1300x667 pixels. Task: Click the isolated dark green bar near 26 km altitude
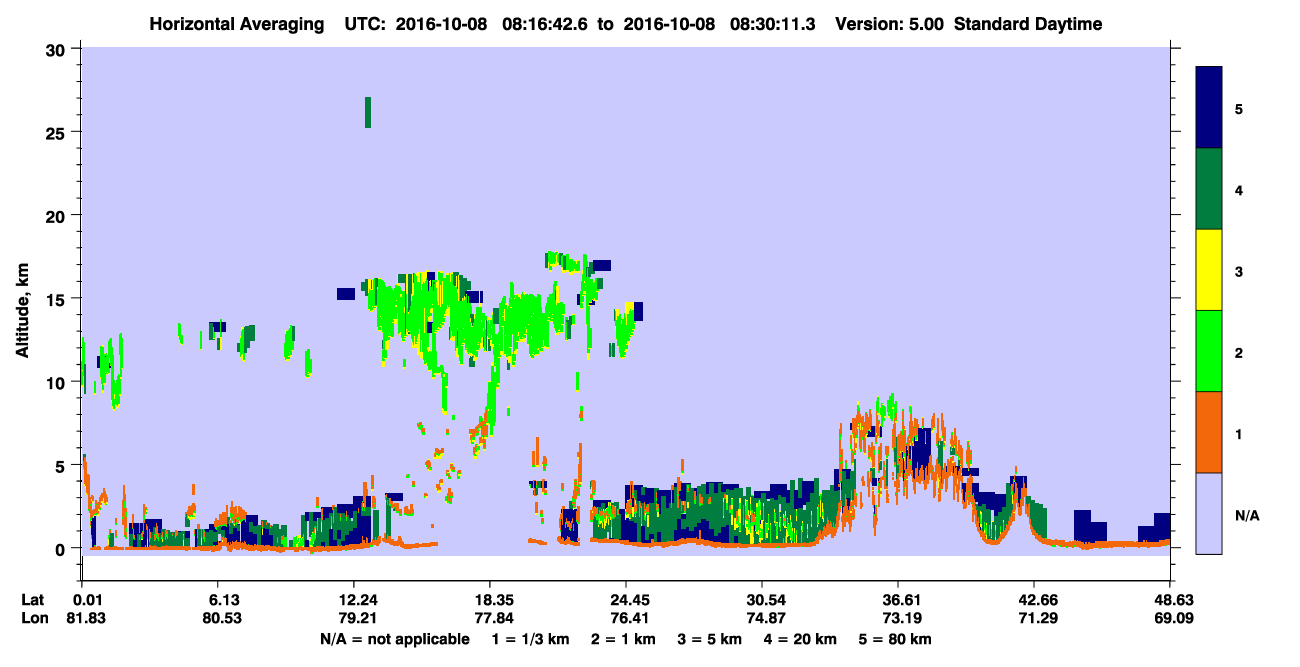click(368, 112)
